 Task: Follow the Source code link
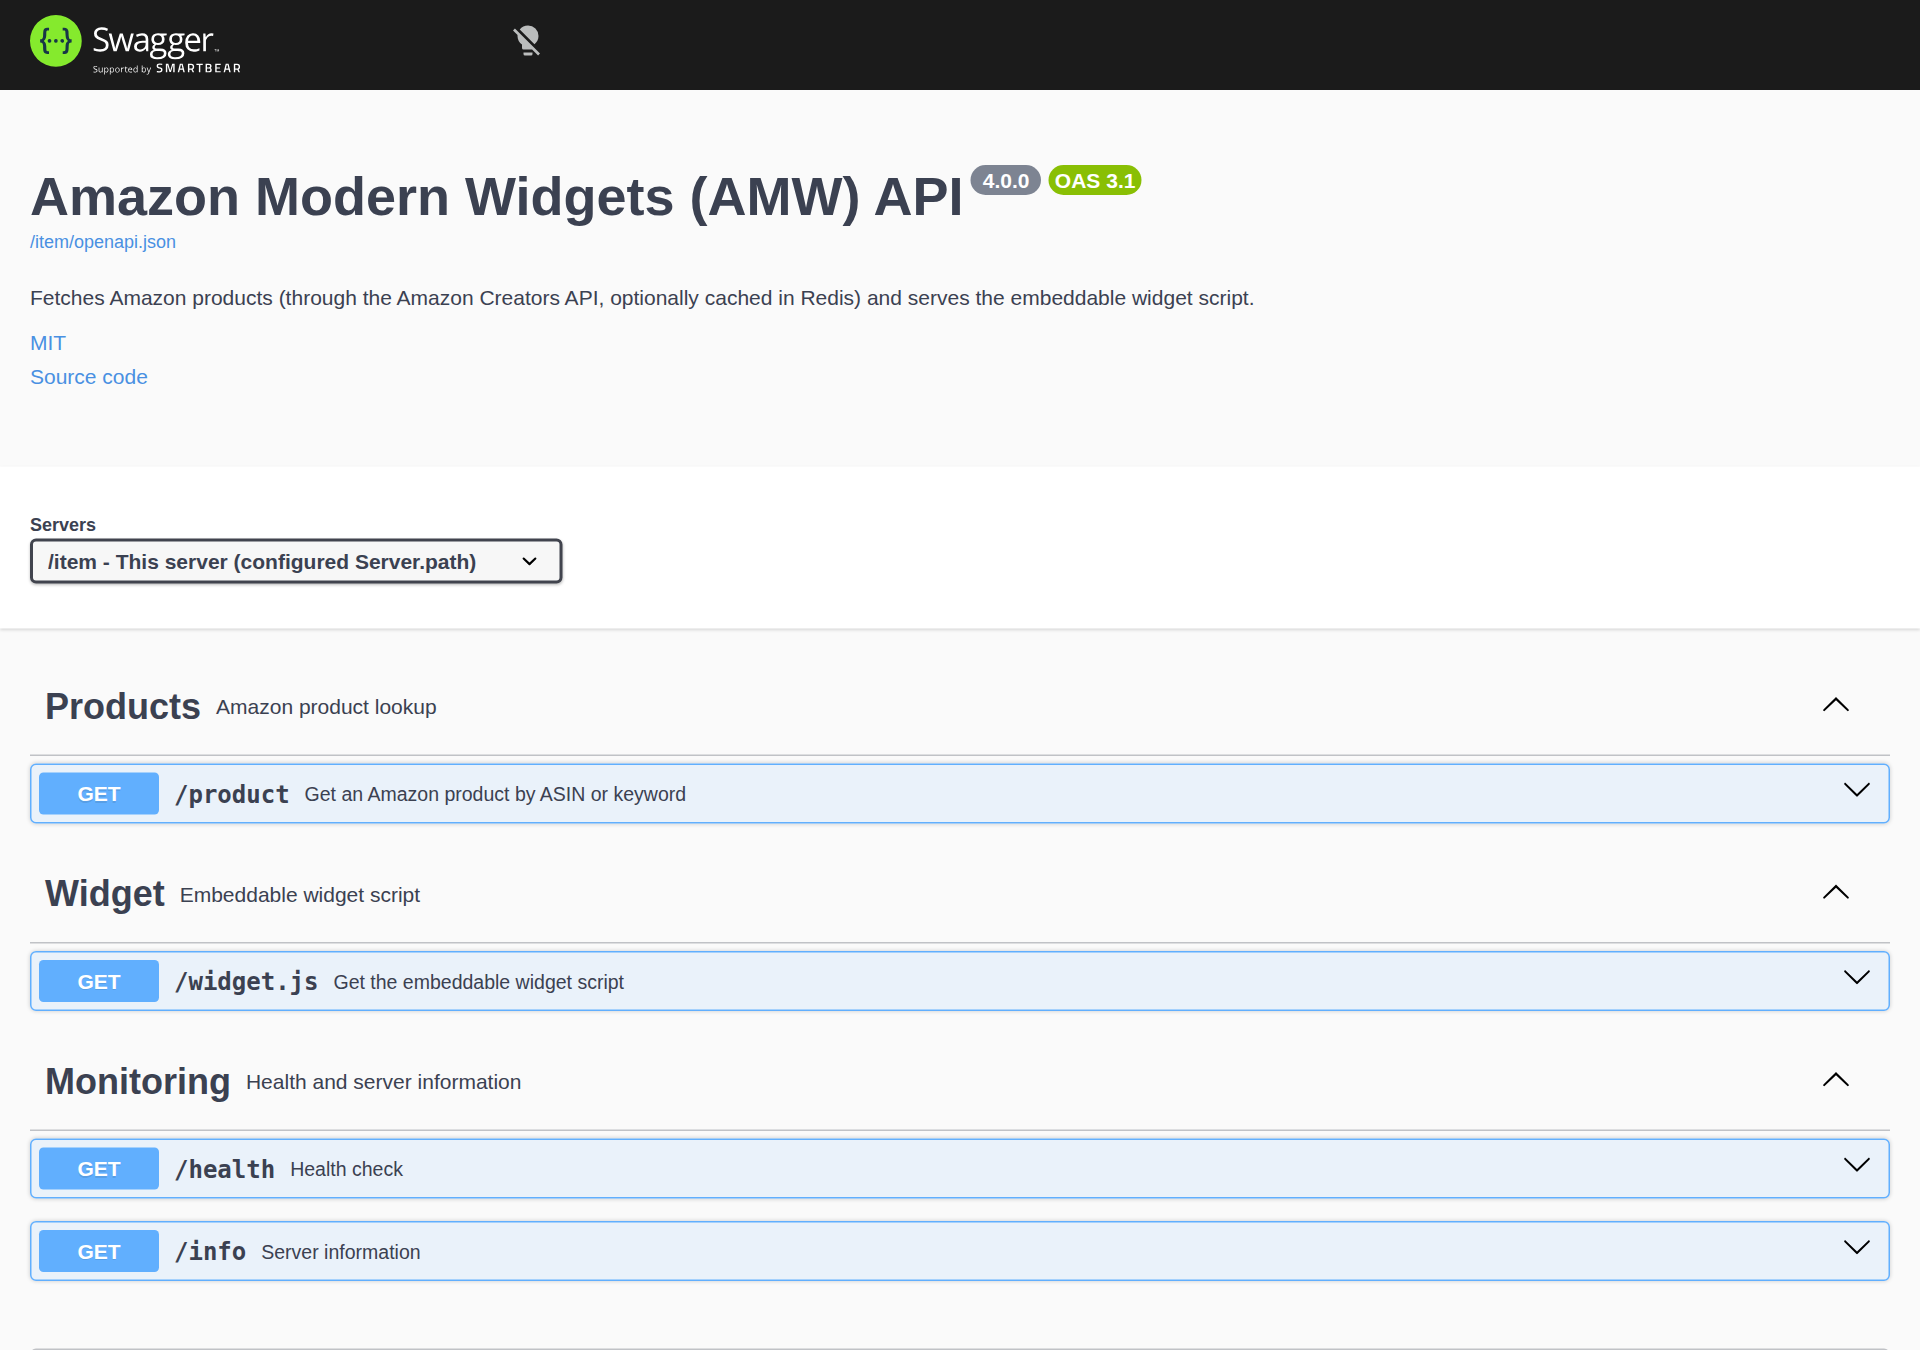coord(89,377)
